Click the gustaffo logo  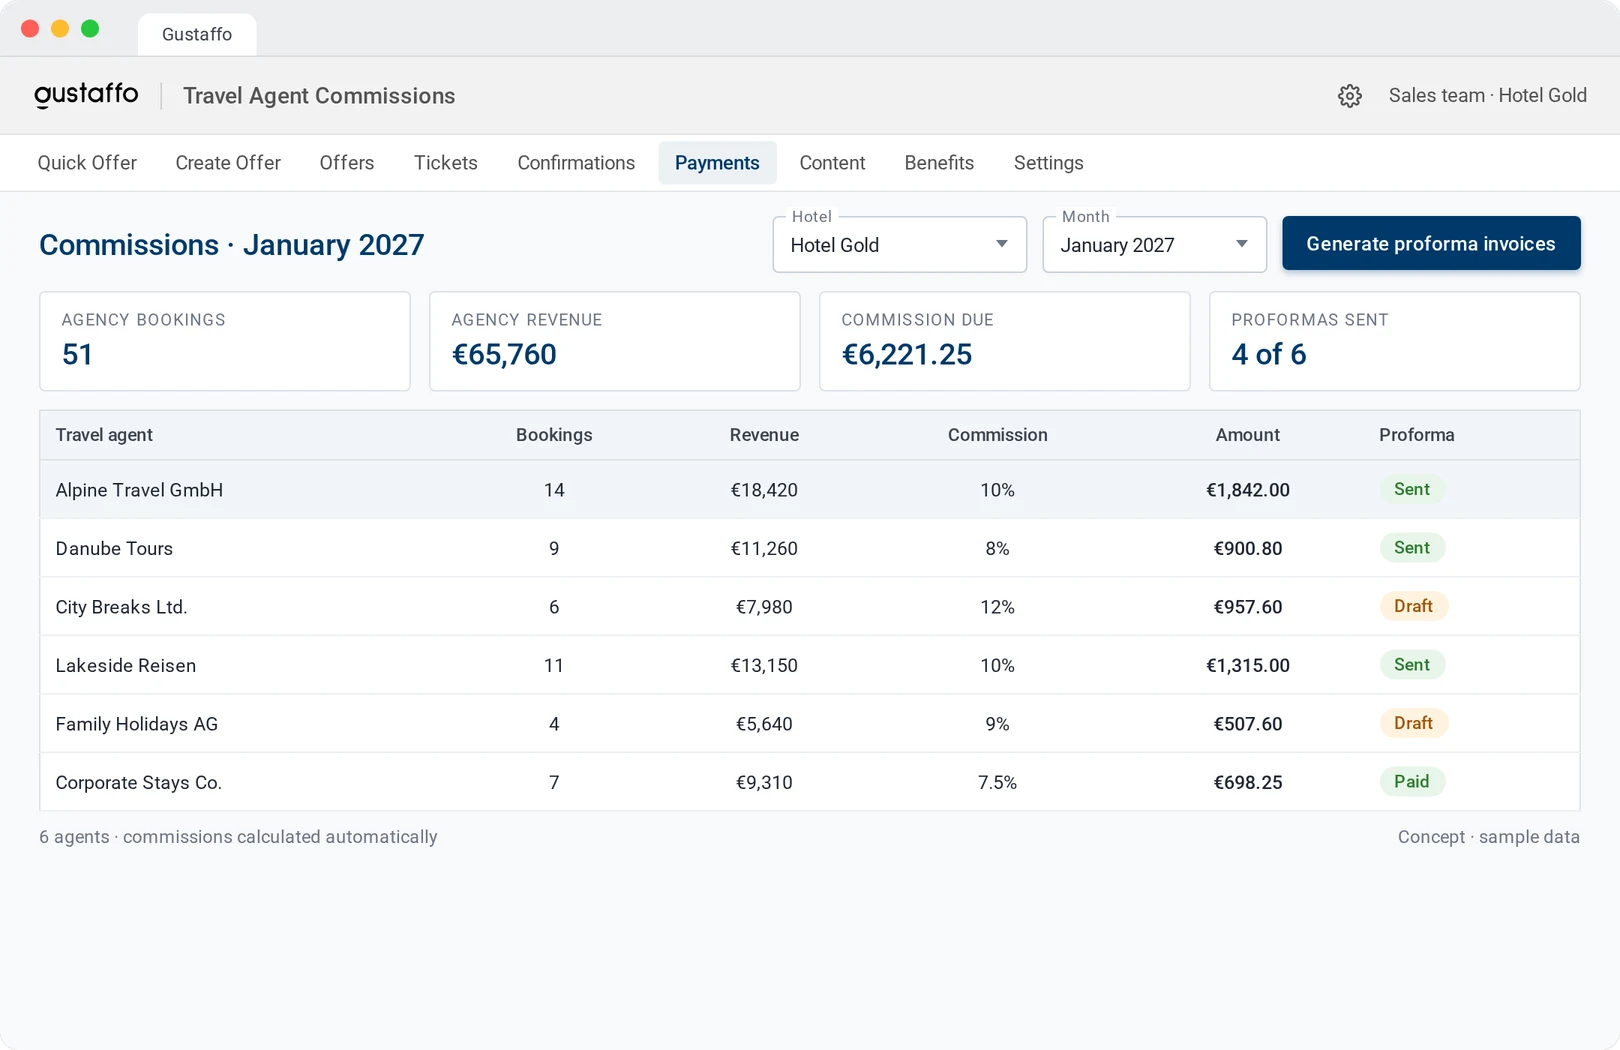86,95
